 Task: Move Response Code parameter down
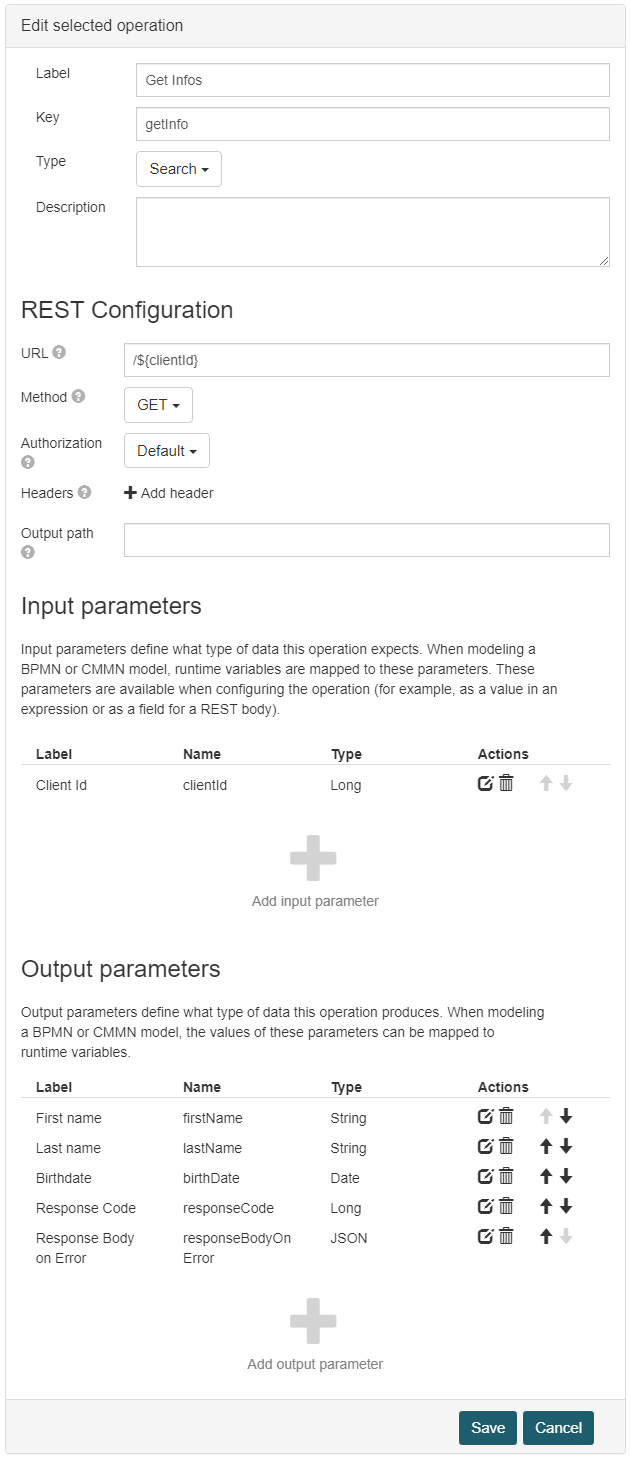(566, 1207)
